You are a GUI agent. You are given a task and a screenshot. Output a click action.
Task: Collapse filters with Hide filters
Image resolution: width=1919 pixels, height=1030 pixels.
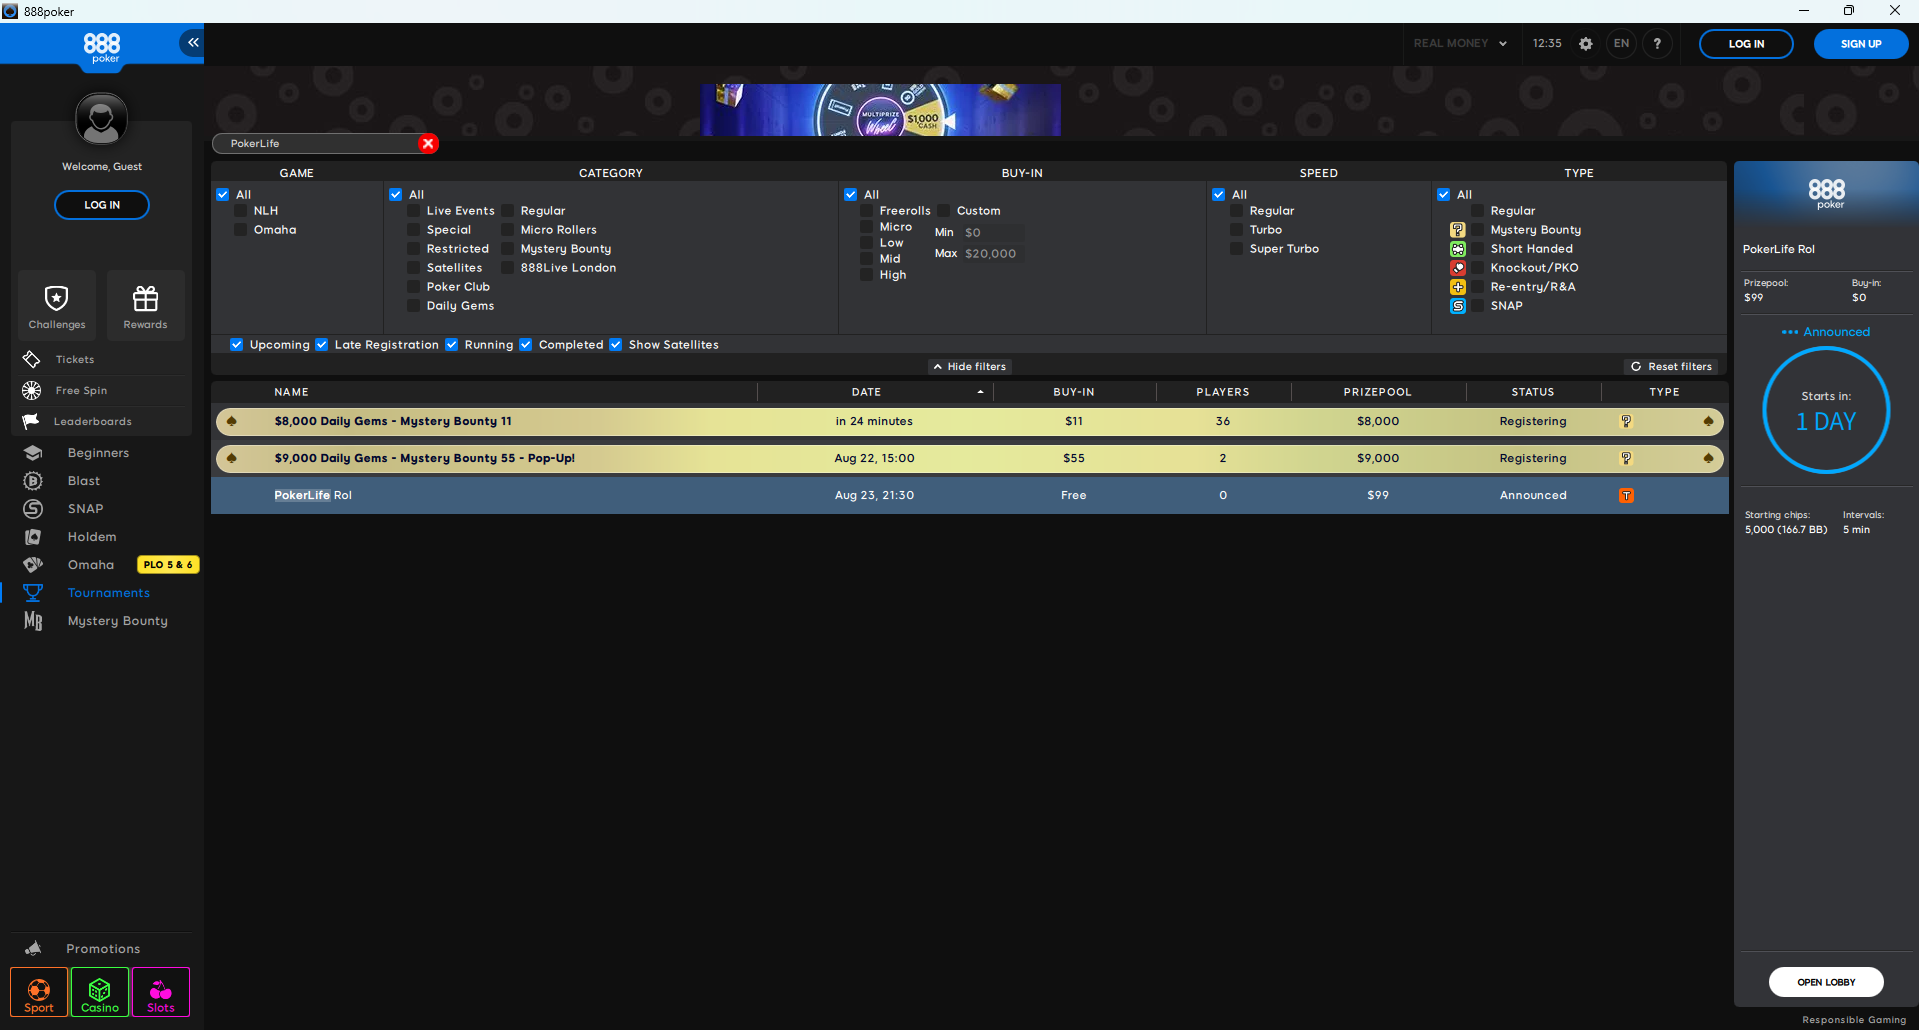[x=969, y=367]
